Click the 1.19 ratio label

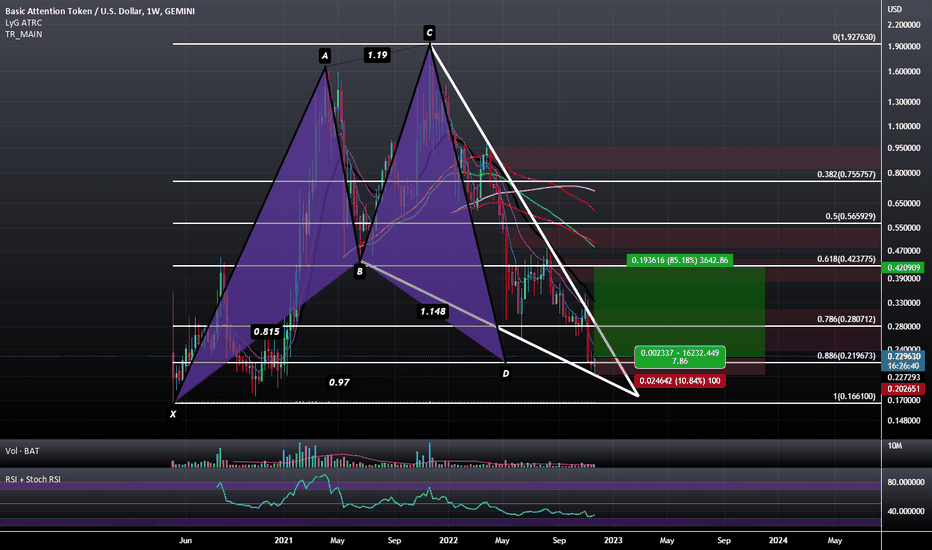pyautogui.click(x=377, y=55)
